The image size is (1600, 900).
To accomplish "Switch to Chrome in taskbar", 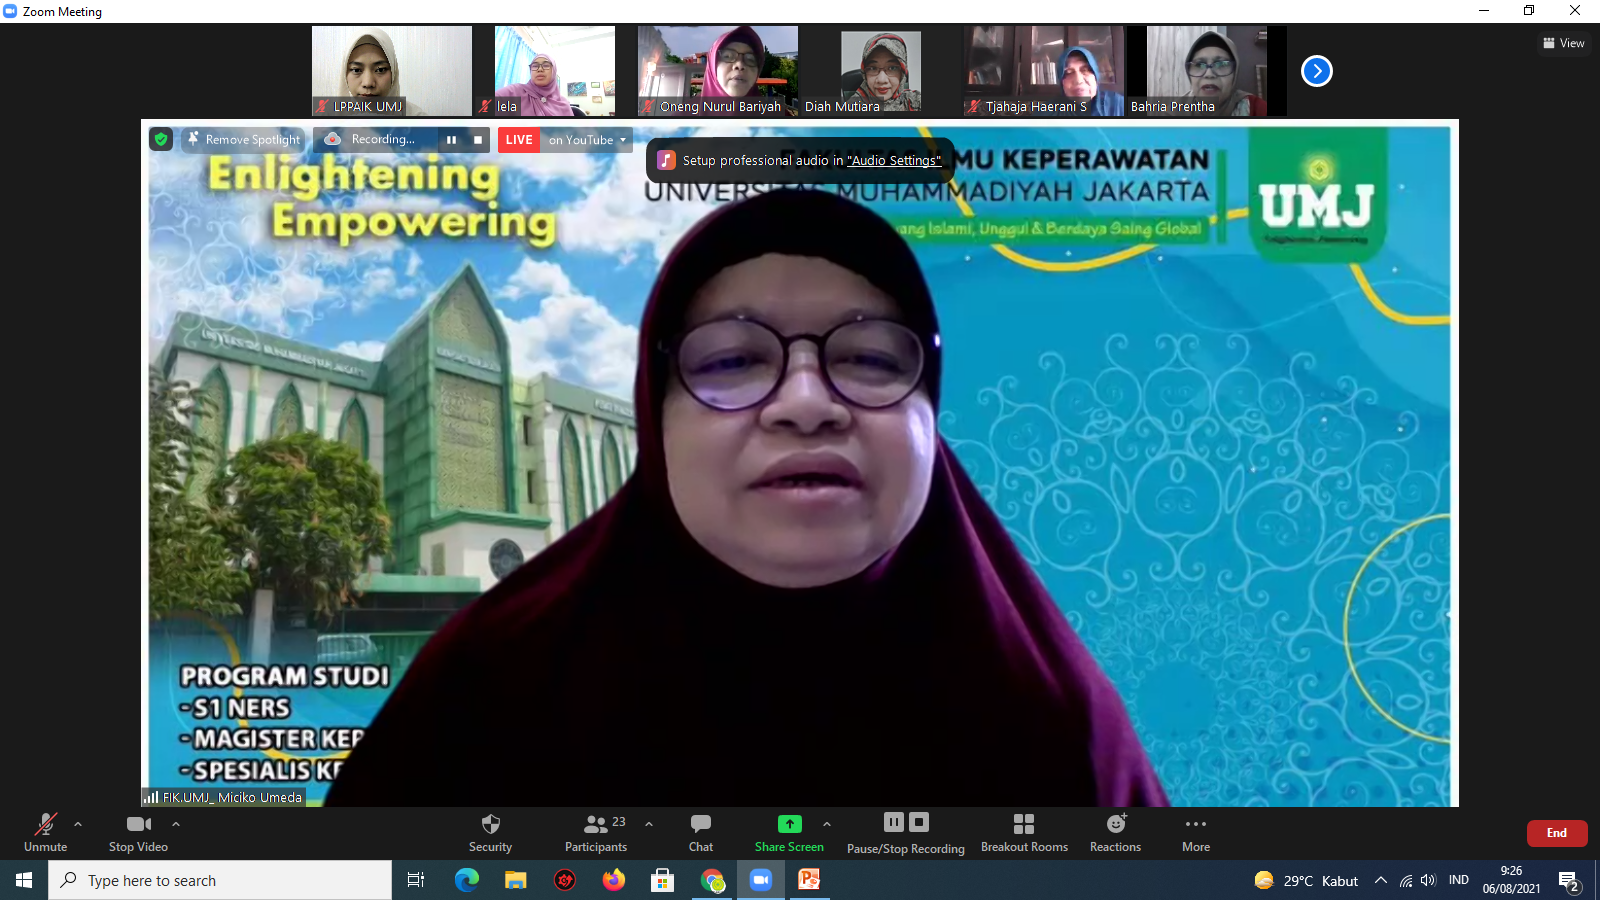I will click(712, 880).
